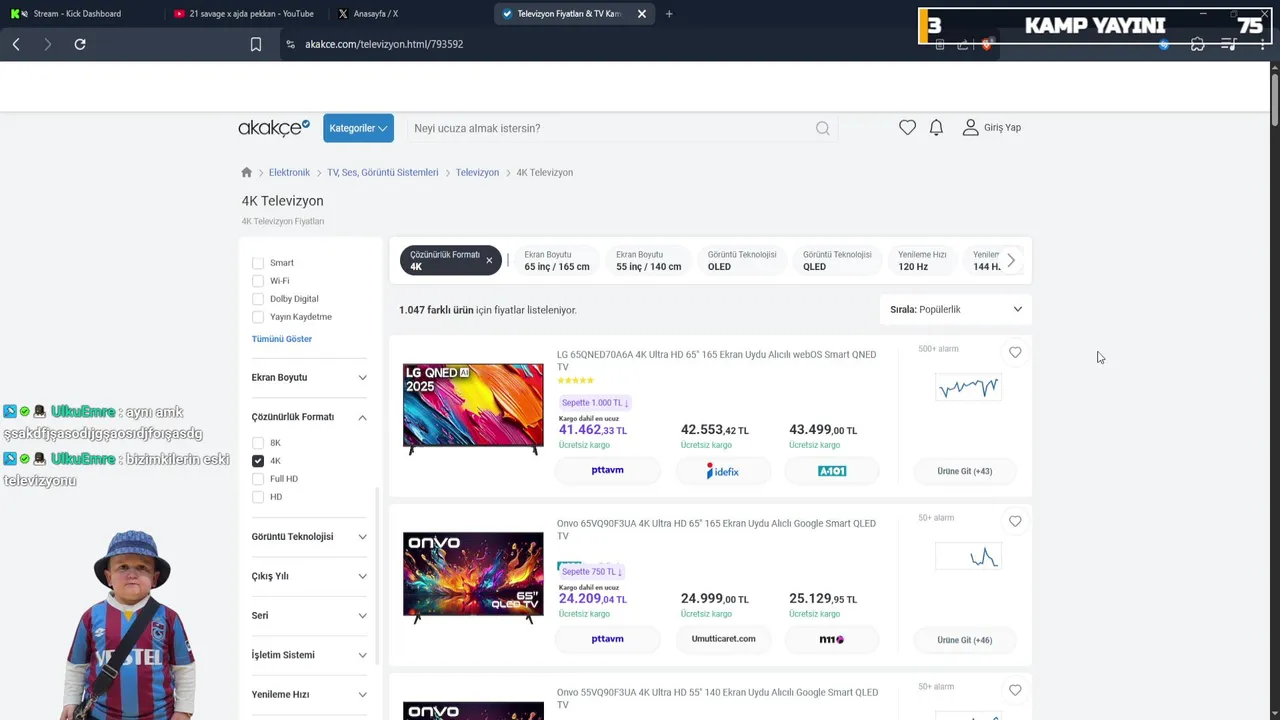Open the Kategoriler dropdown menu
Screen dimensions: 1280x720
358,128
